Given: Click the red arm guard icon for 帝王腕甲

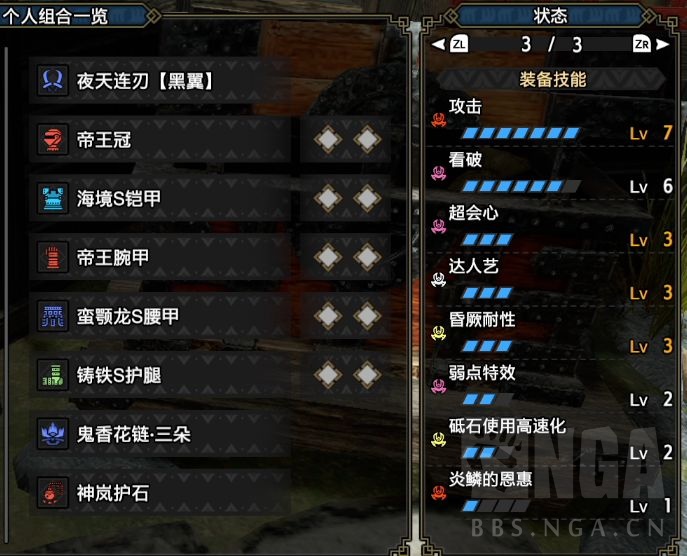Looking at the screenshot, I should (53, 257).
